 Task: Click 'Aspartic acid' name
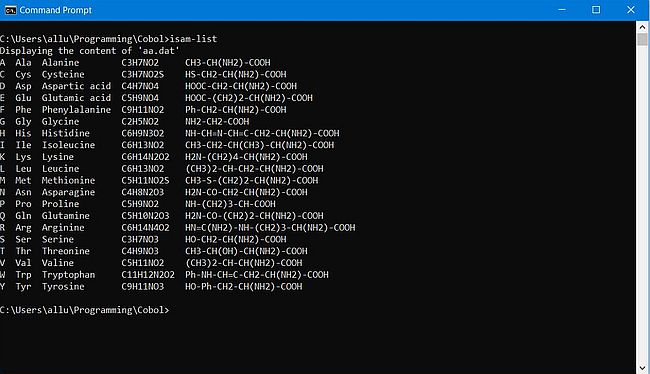(x=76, y=86)
